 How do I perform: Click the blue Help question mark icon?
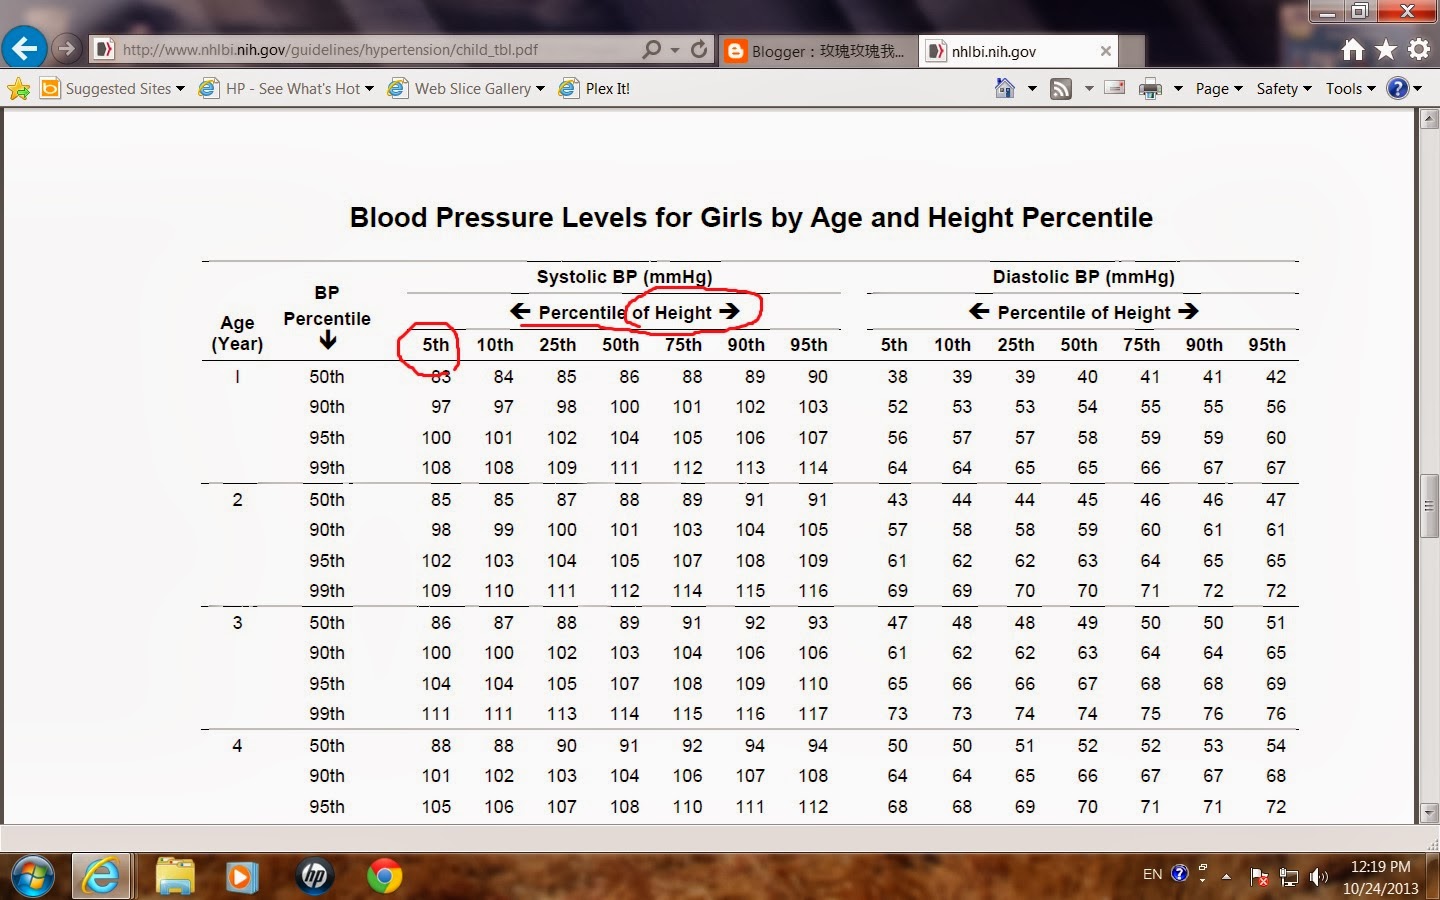click(x=1398, y=88)
